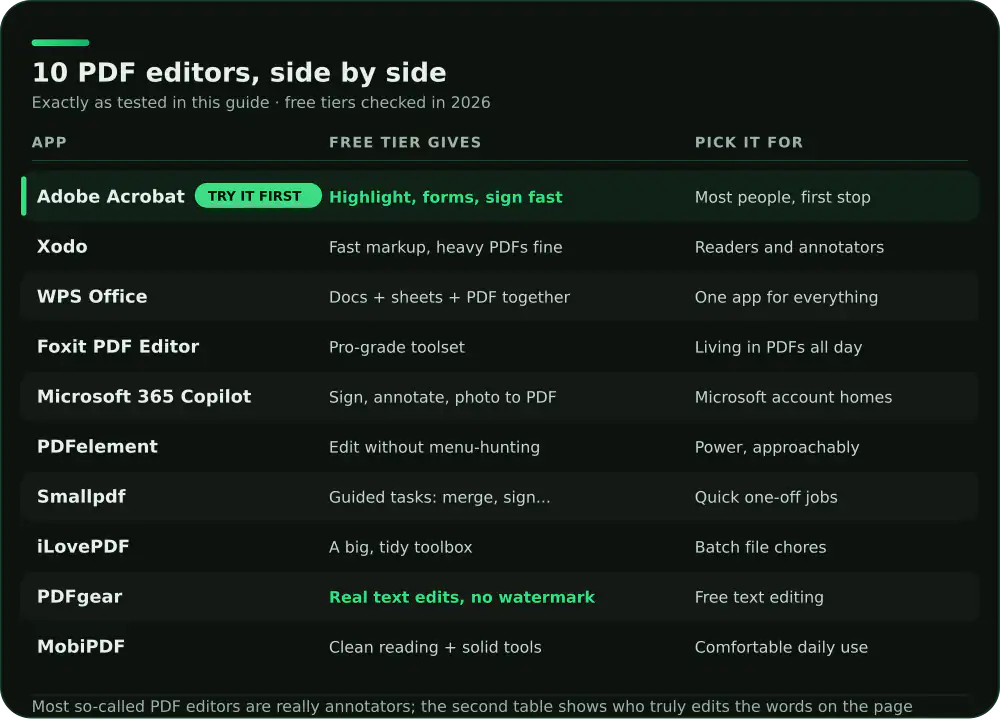Click 'A big, tidy toolbox' cell

click(x=401, y=547)
